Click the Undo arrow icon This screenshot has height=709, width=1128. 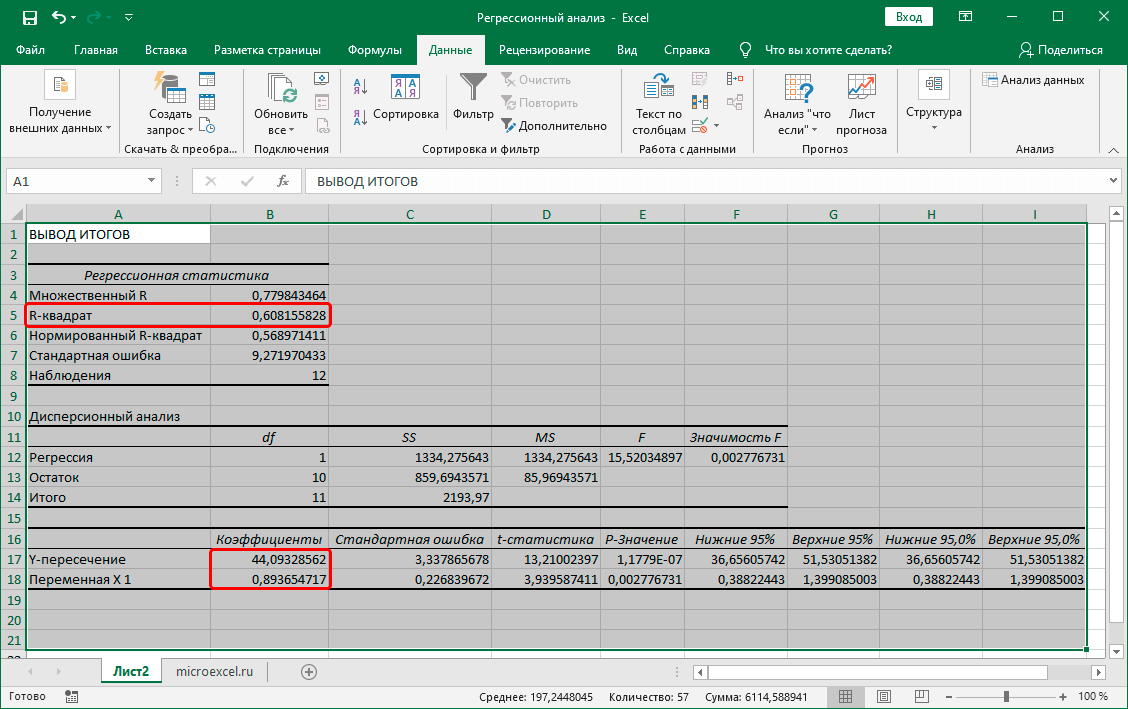pyautogui.click(x=59, y=17)
